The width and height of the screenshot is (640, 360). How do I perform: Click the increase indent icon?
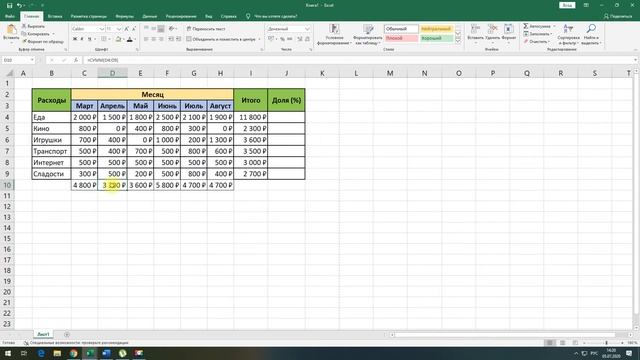[178, 39]
